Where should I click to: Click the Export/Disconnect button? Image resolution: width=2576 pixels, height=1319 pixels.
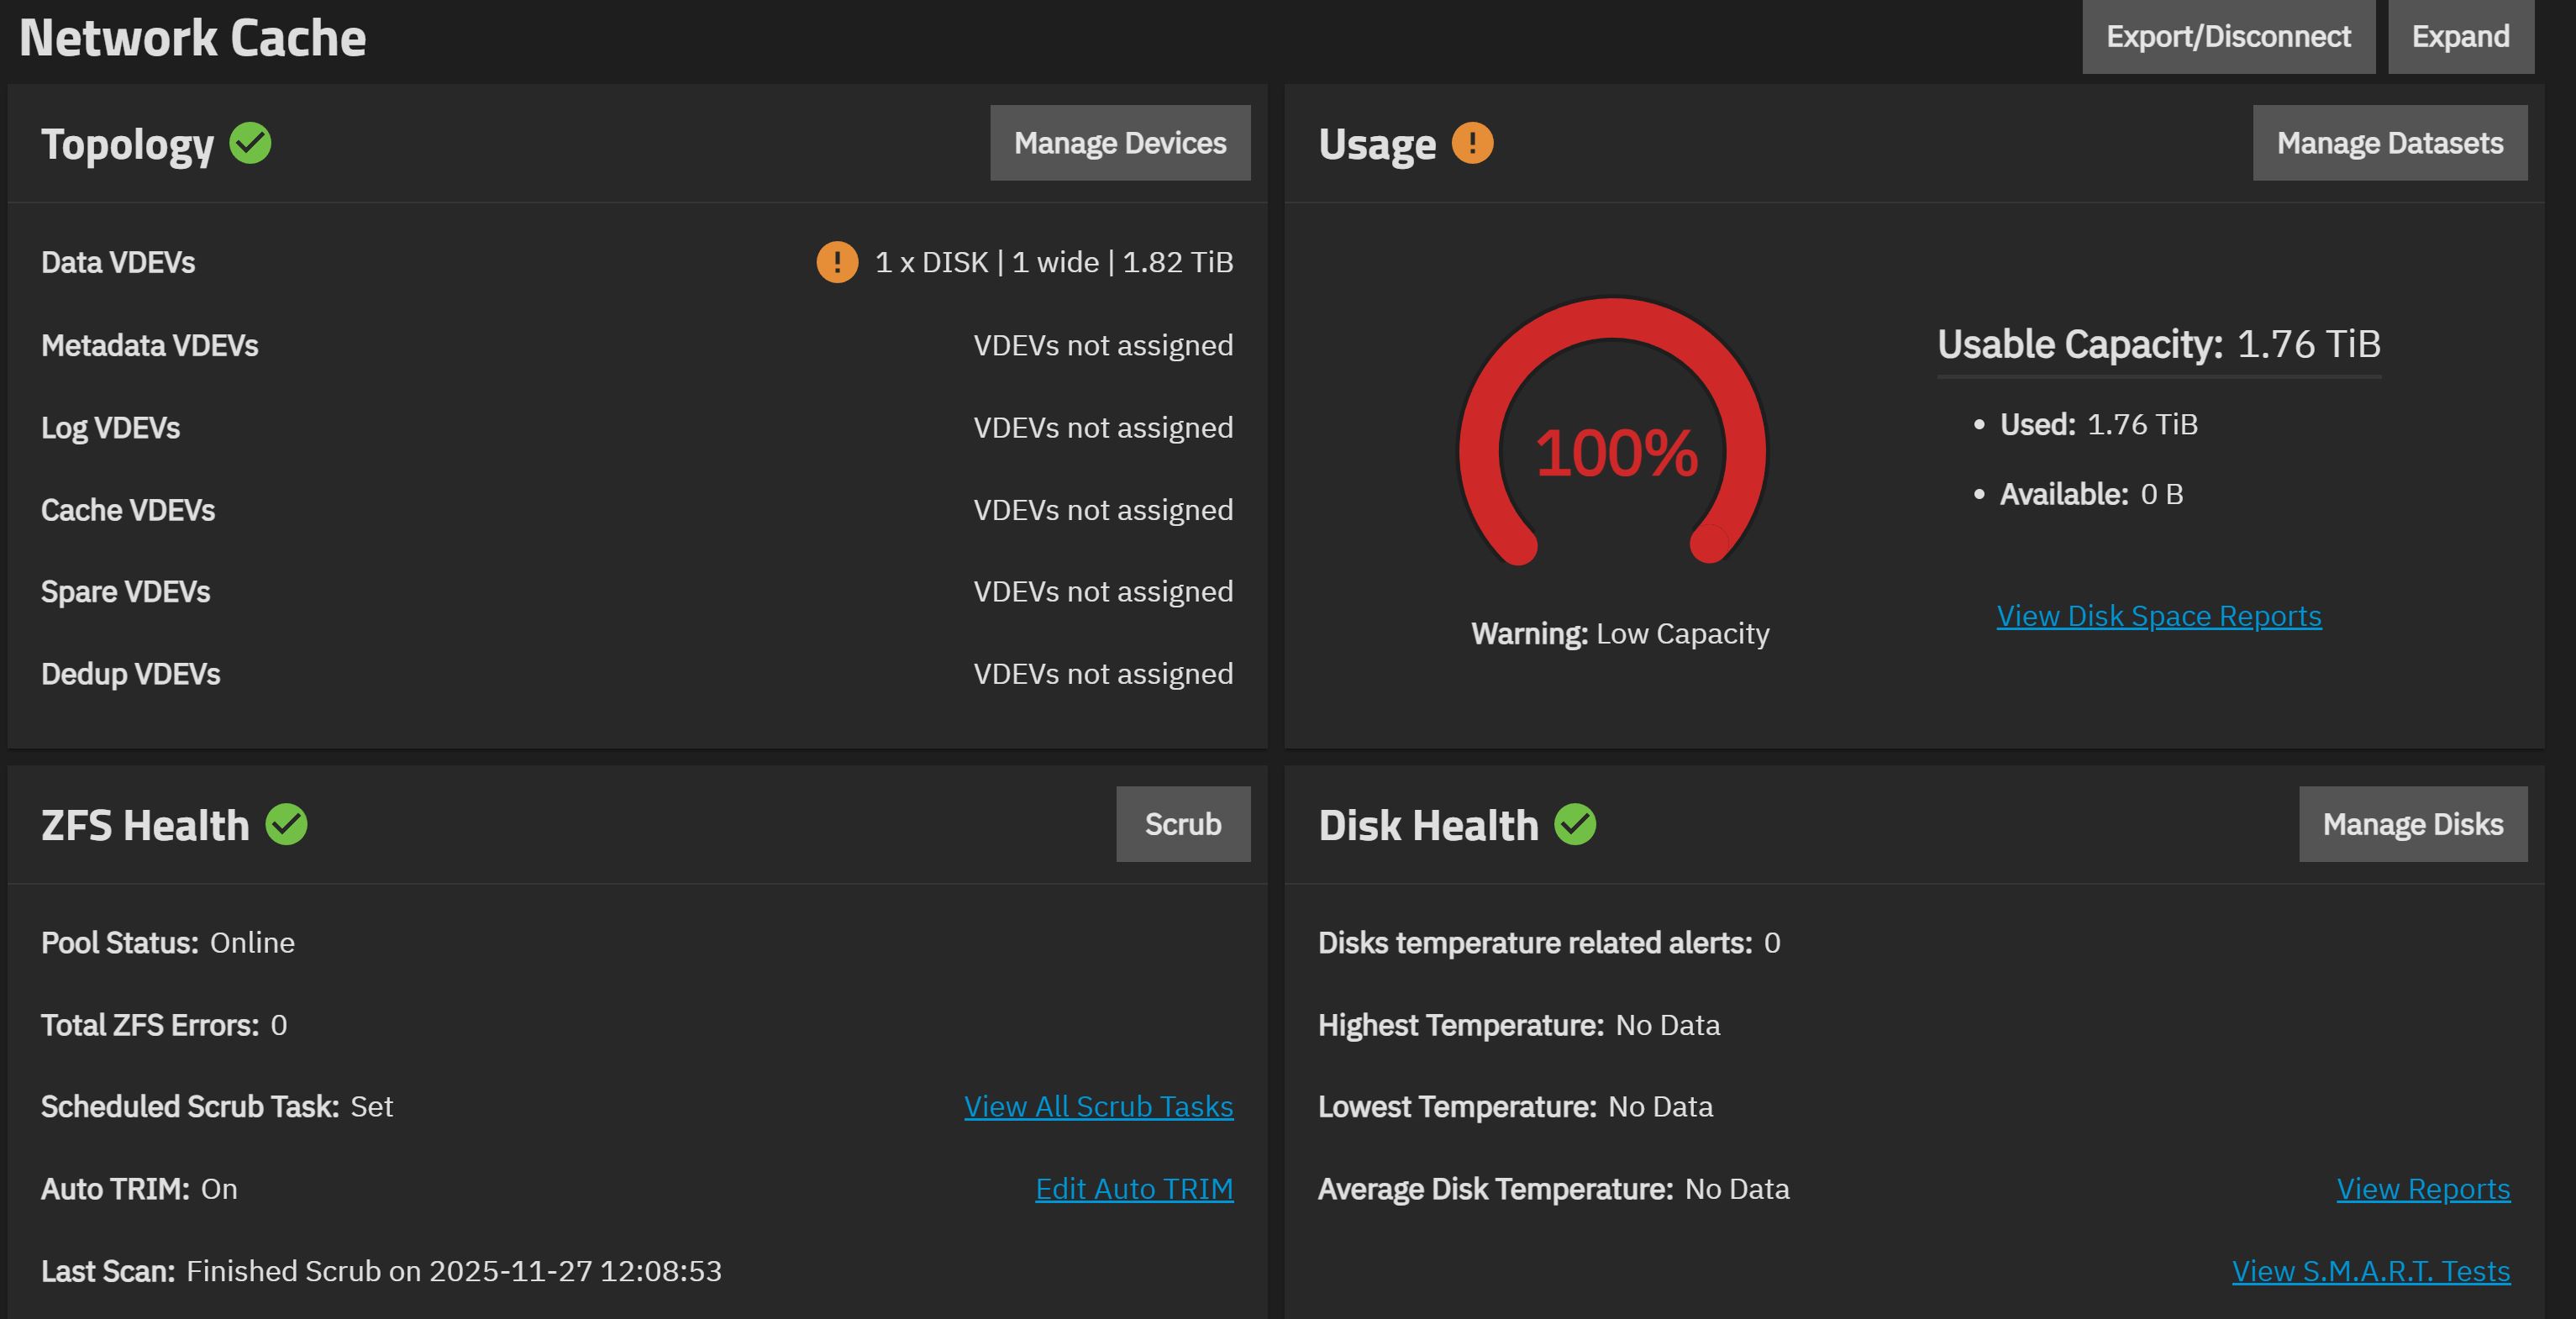[x=2228, y=37]
